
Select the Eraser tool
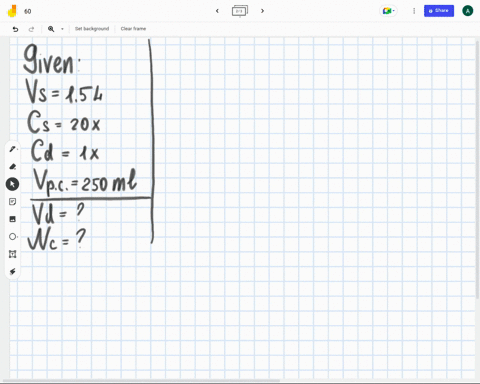(13, 166)
